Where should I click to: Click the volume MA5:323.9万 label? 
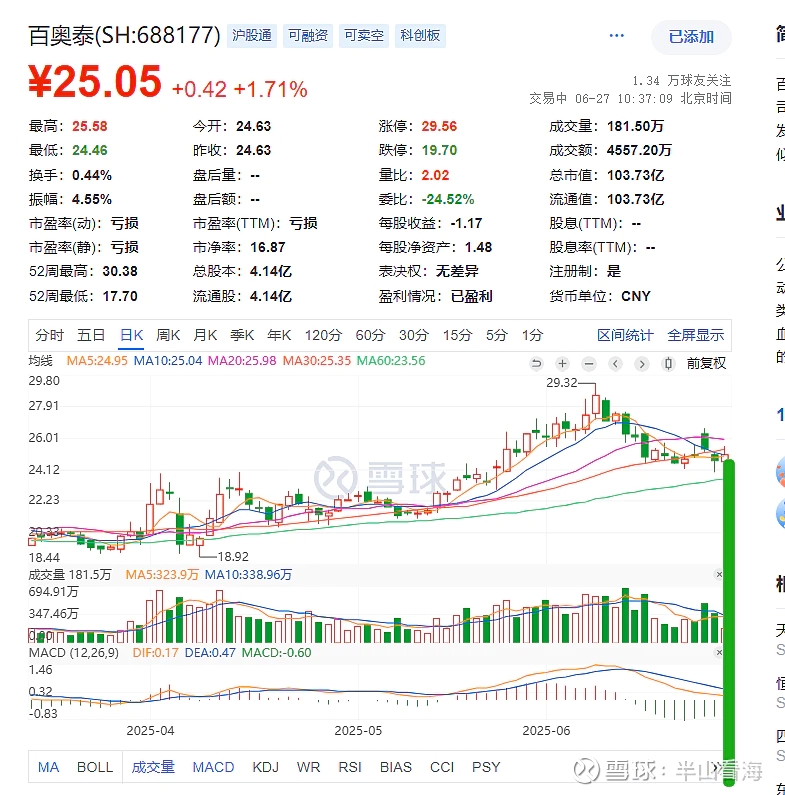coord(162,574)
